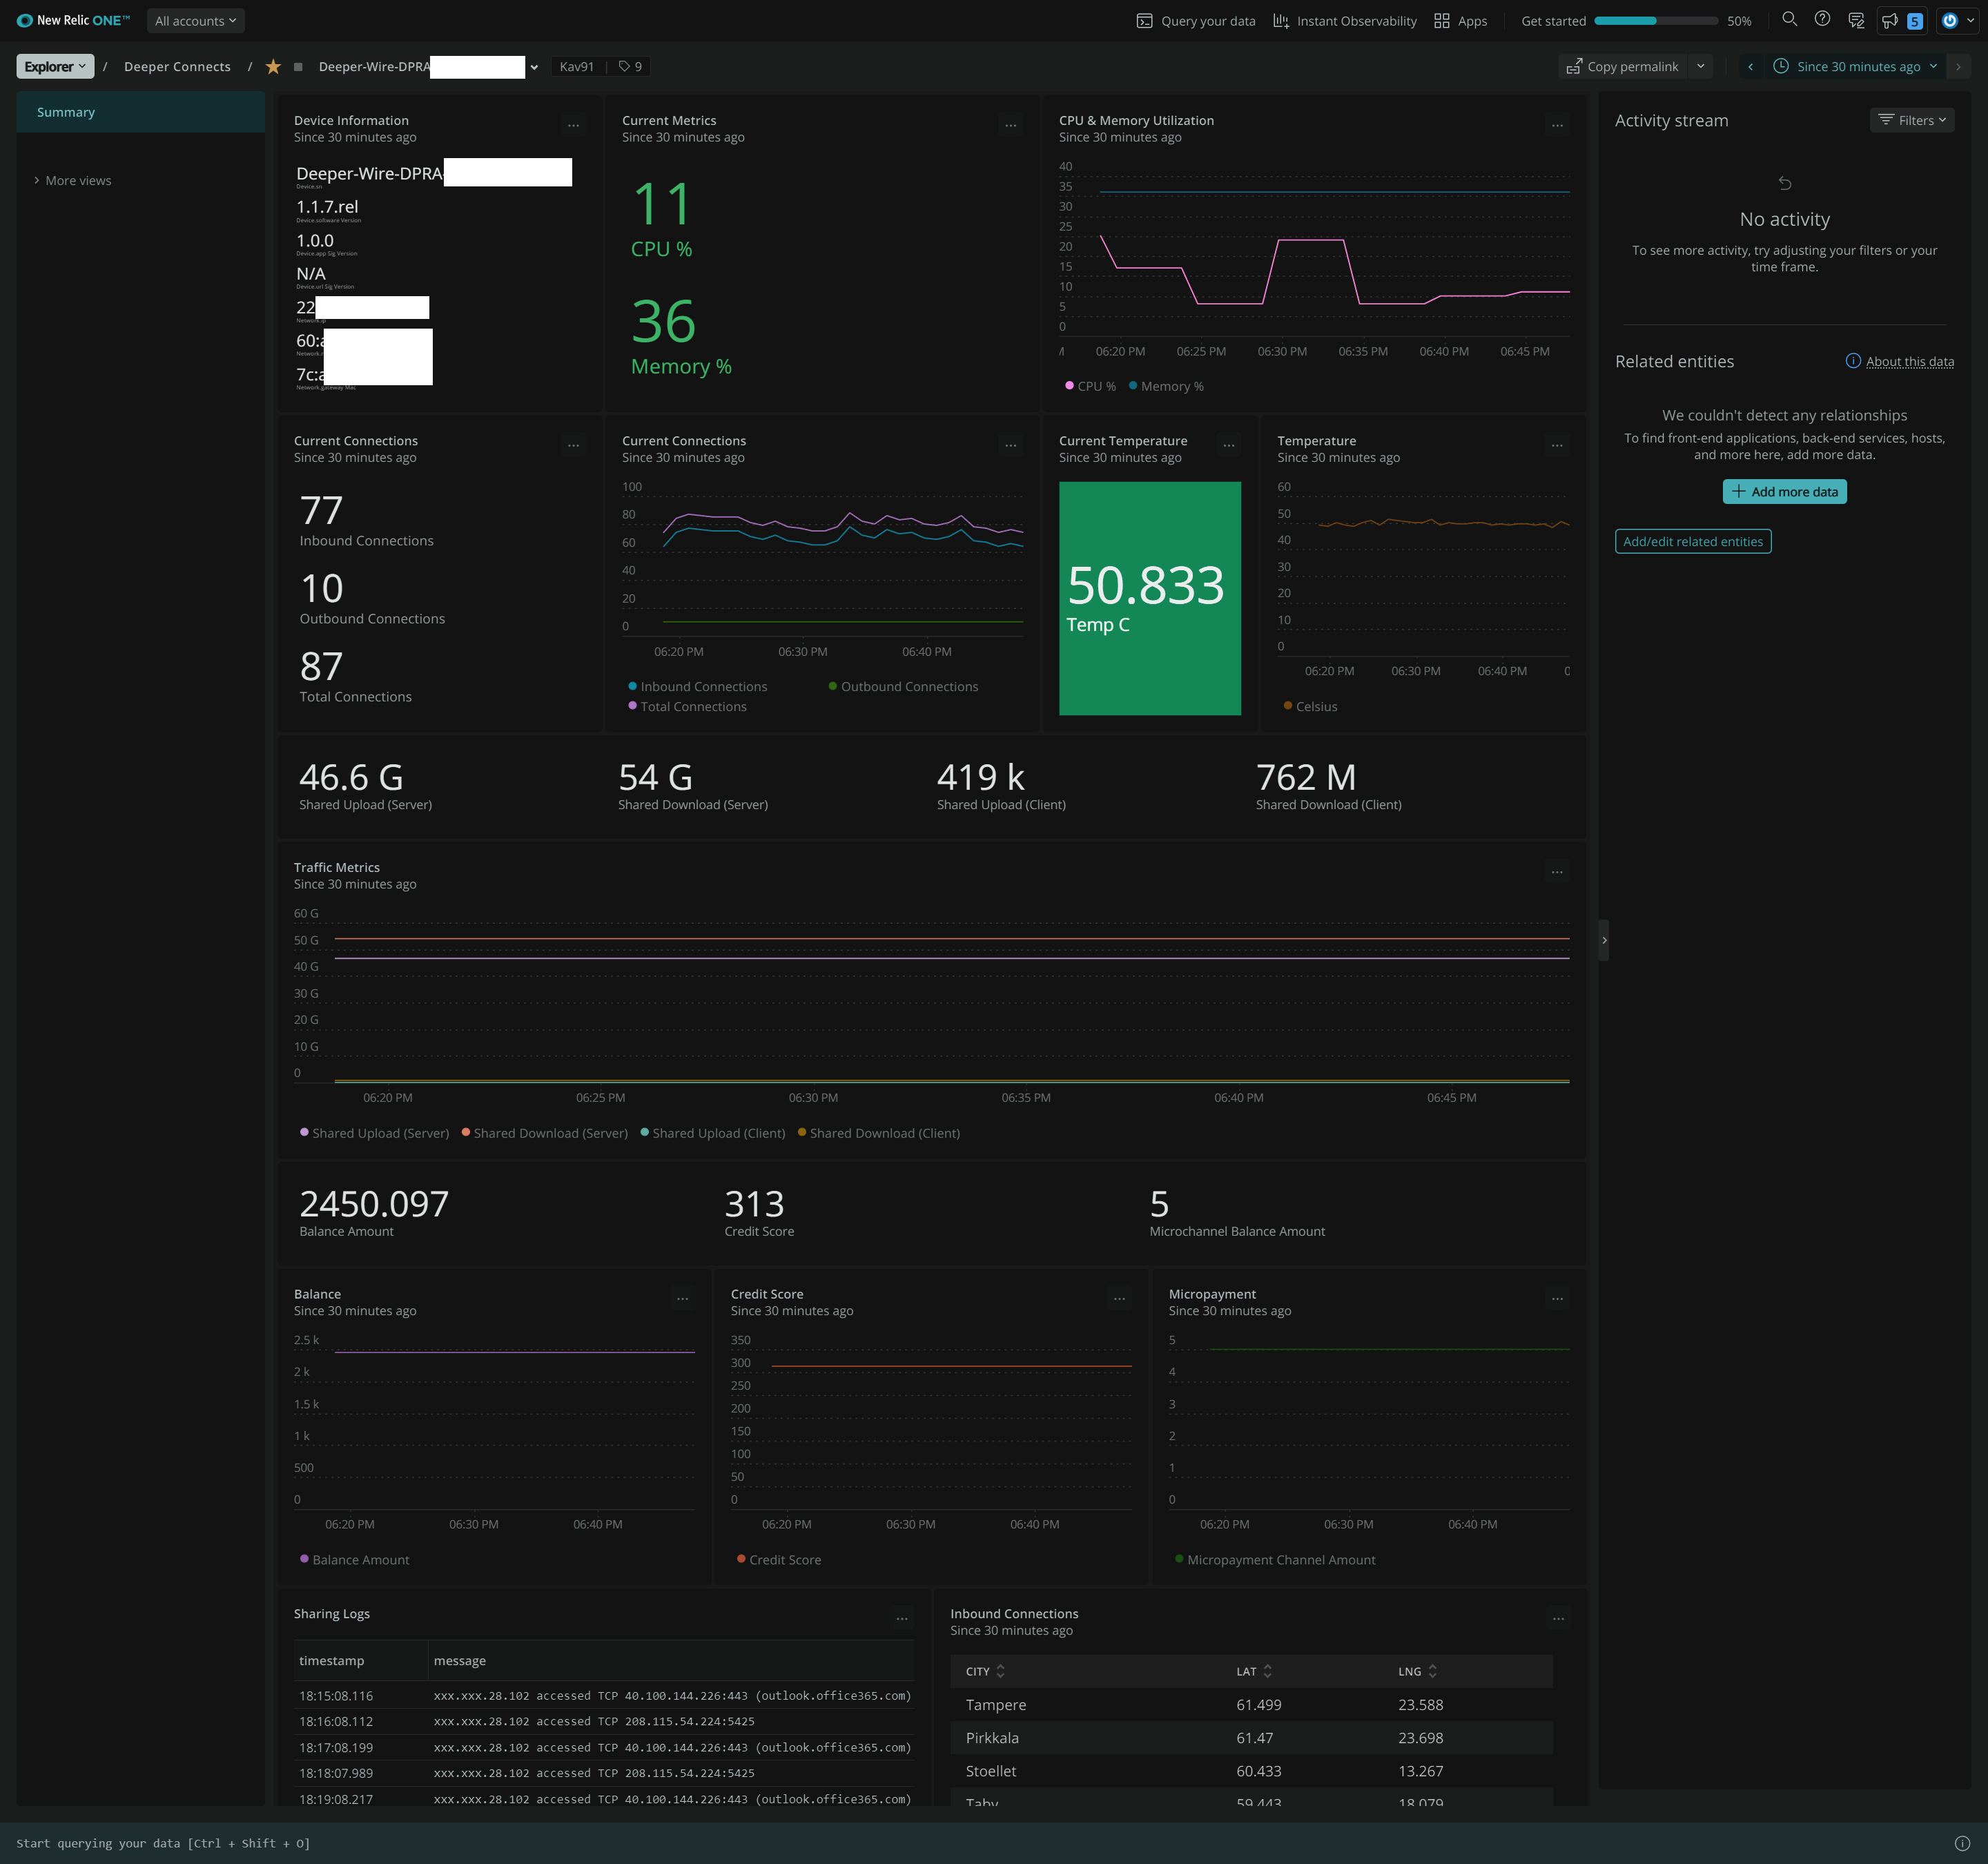Viewport: 1988px width, 1864px height.
Task: Open the All accounts dropdown
Action: coord(196,21)
